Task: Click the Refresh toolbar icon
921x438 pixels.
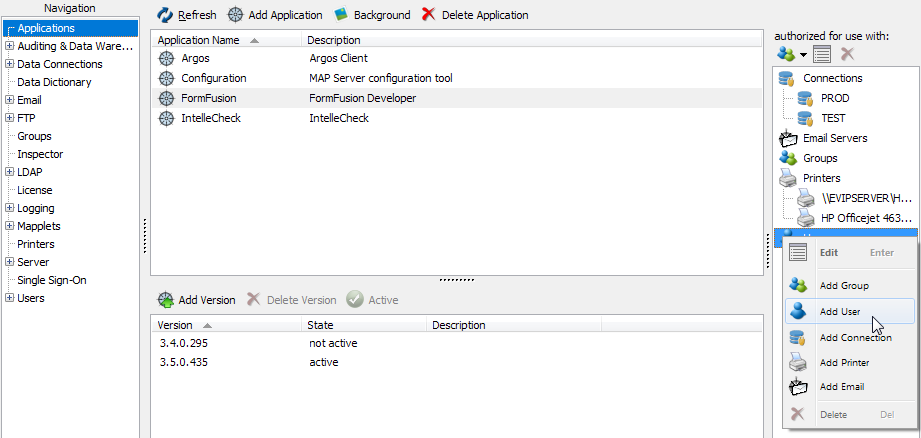Action: [166, 15]
